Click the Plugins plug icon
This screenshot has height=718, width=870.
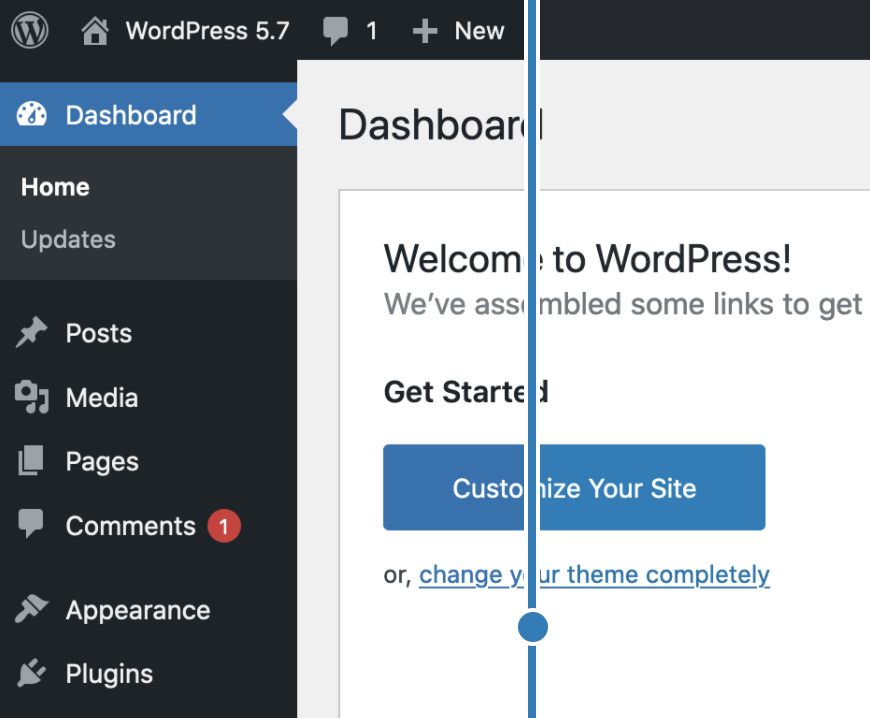[32, 673]
